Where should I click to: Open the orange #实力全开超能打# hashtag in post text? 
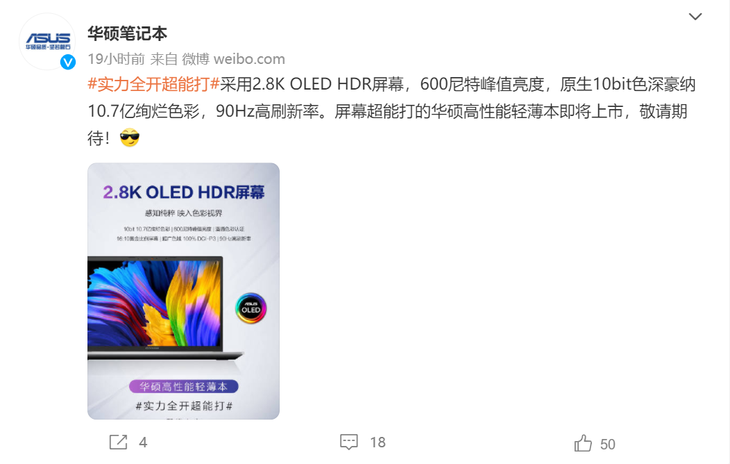coord(154,84)
